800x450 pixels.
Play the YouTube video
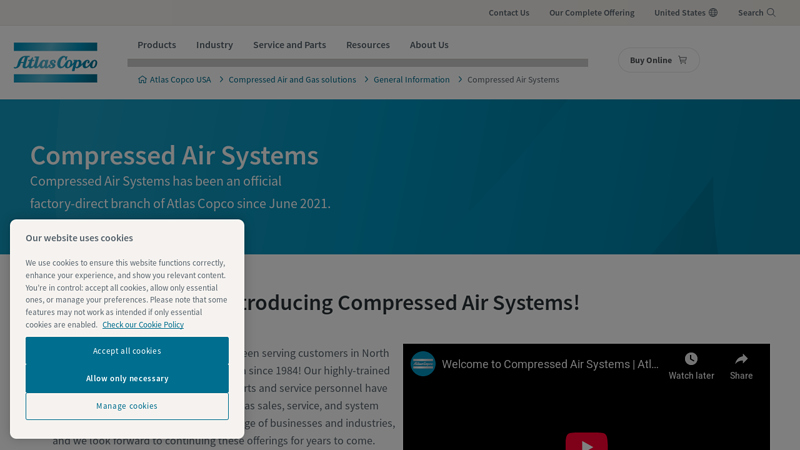pyautogui.click(x=586, y=441)
